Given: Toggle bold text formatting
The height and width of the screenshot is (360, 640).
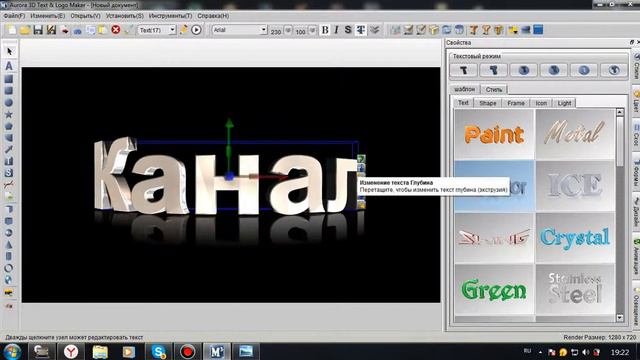Looking at the screenshot, I should [x=325, y=30].
